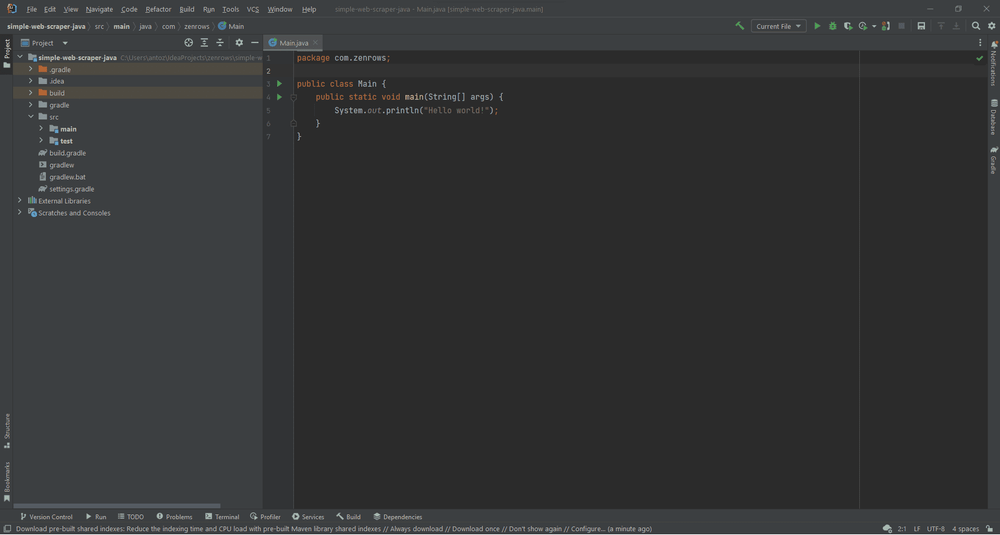Click the Profile run icon with the clock
Viewport: 1000px width, 535px height.
863,26
